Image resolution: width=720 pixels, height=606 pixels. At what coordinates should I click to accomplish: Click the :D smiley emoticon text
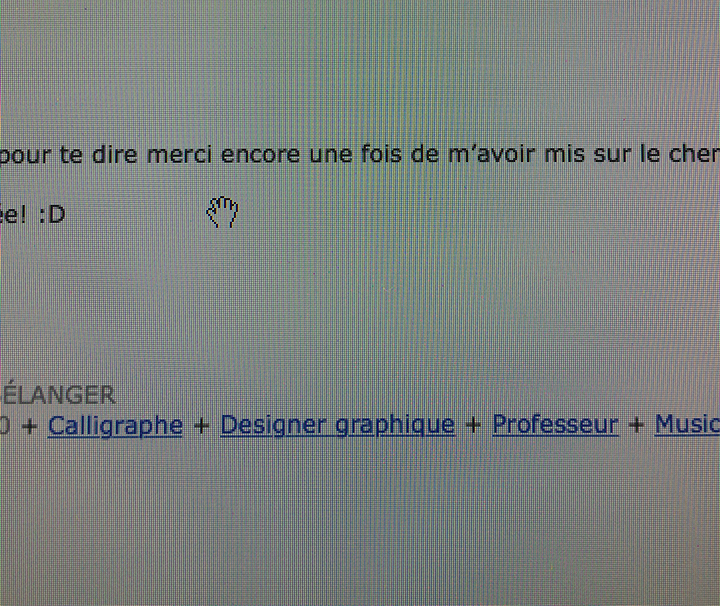tap(52, 214)
